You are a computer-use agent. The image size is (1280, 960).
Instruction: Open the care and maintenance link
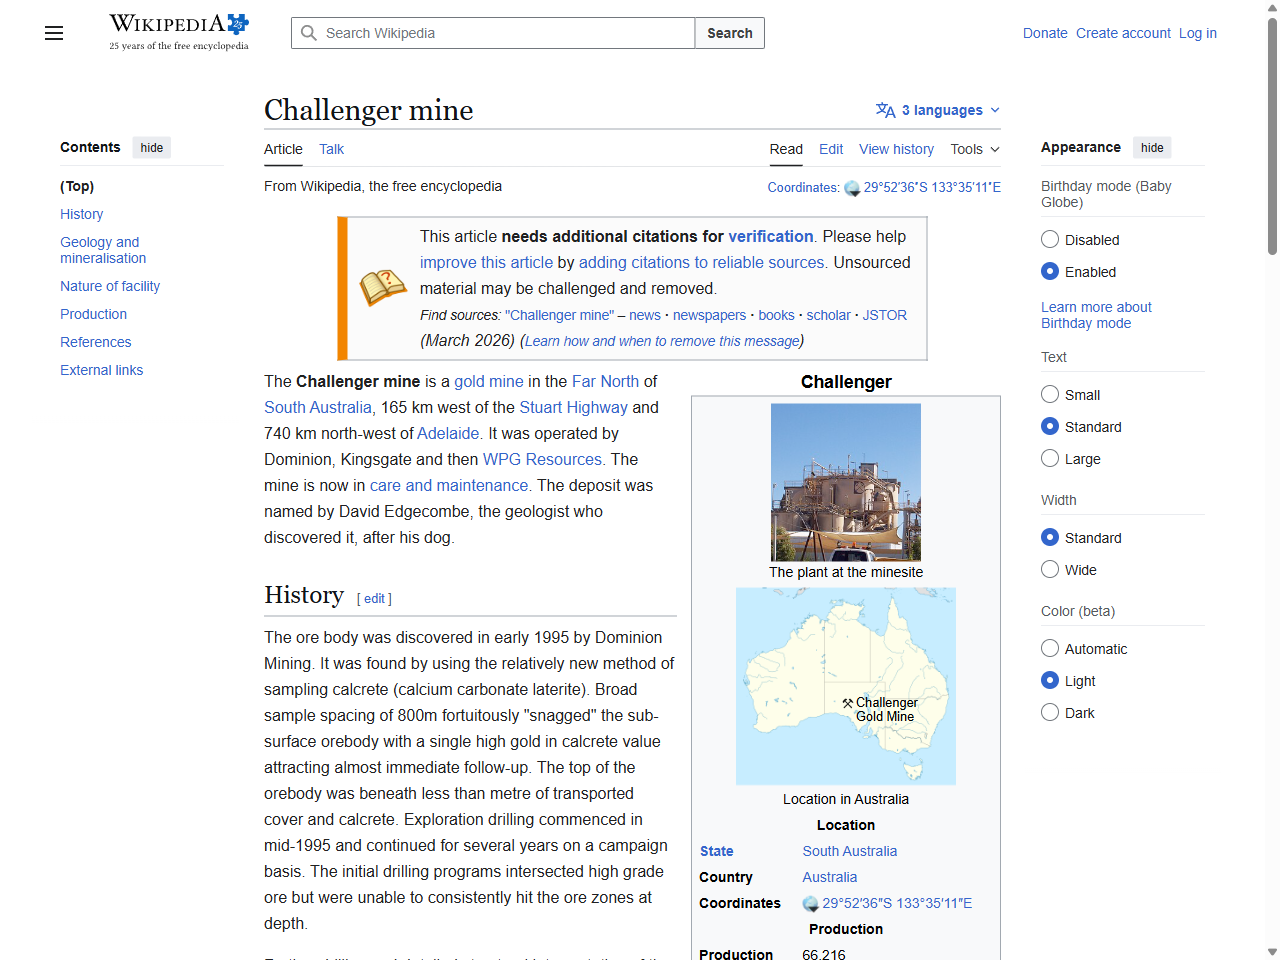pos(449,485)
